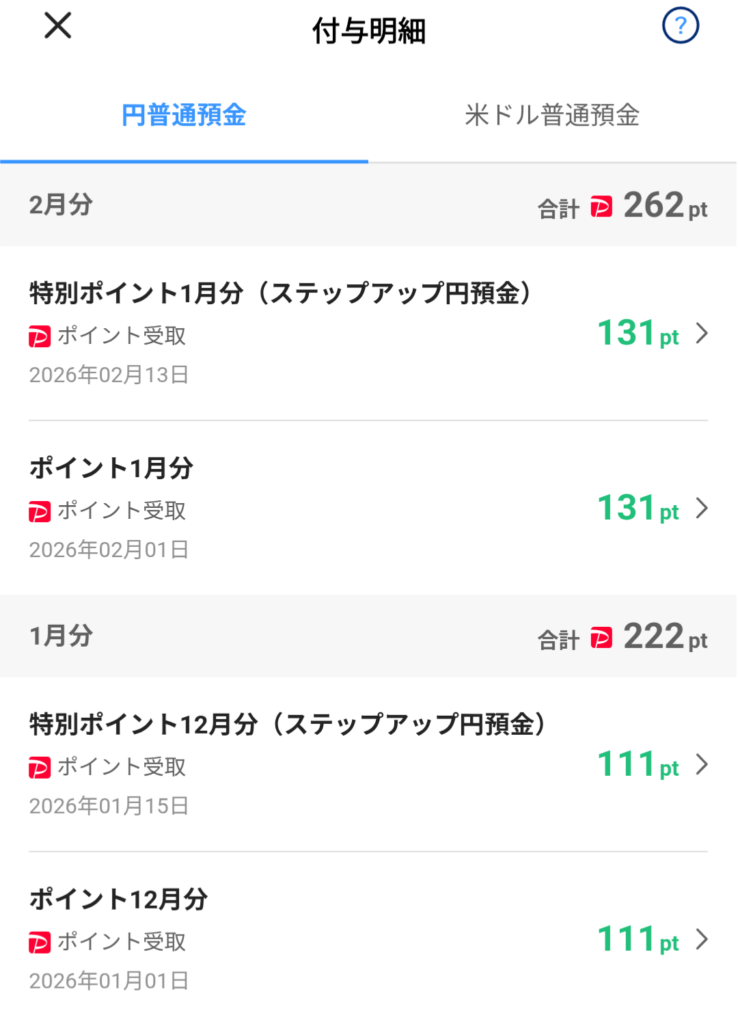Click the 2月分 section header
The image size is (738, 1024).
(61, 205)
